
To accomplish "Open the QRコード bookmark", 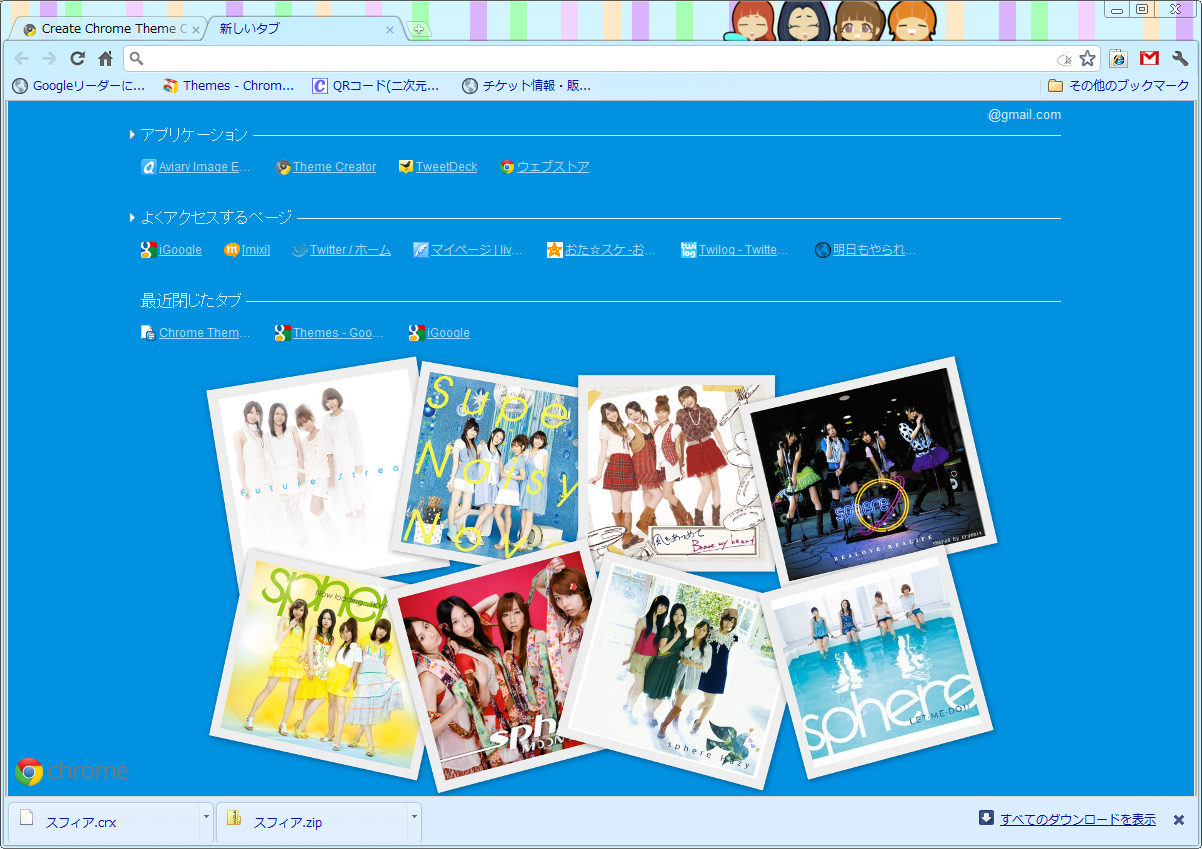I will (376, 86).
